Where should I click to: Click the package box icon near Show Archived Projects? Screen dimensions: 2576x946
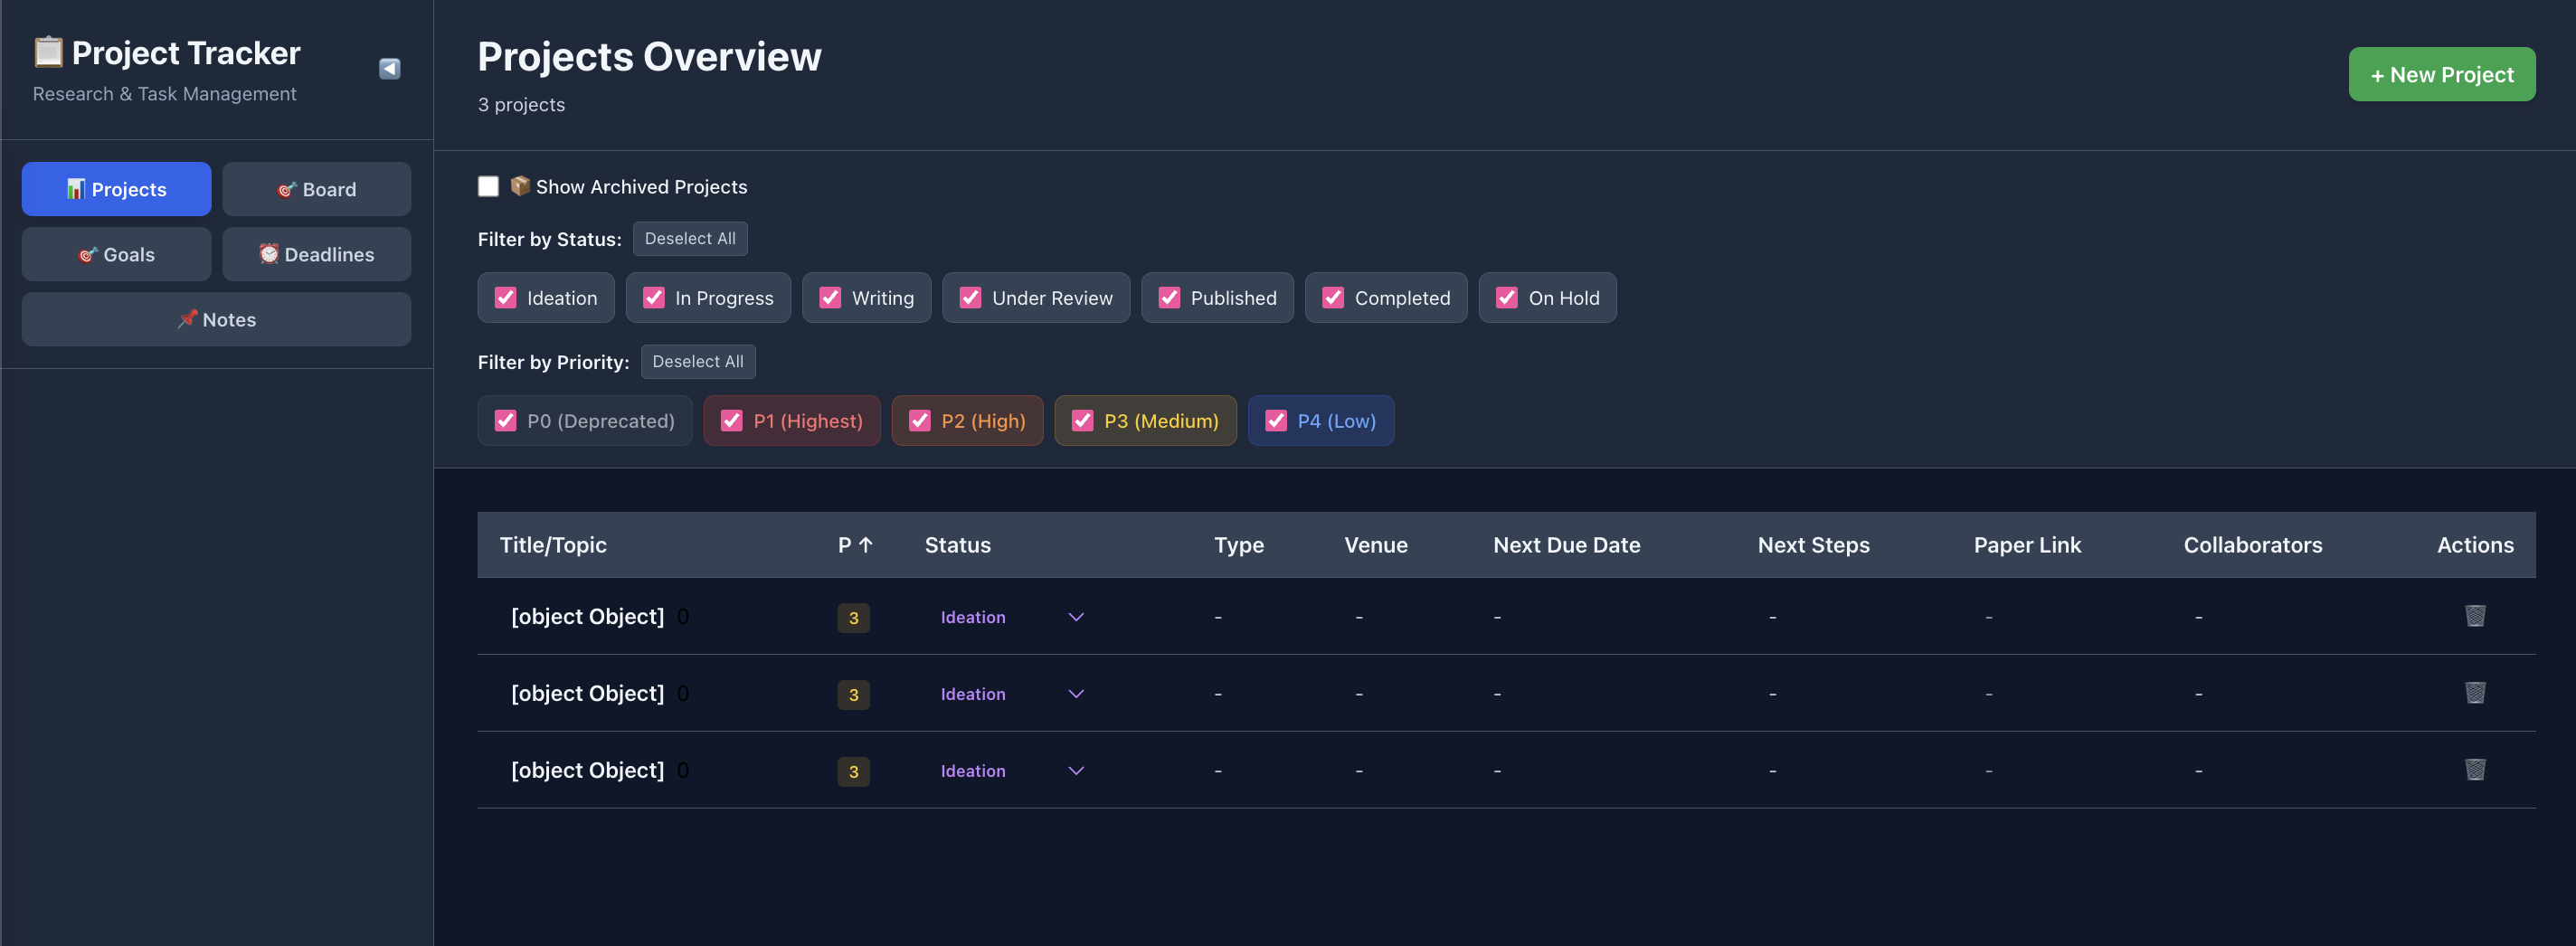pyautogui.click(x=520, y=186)
